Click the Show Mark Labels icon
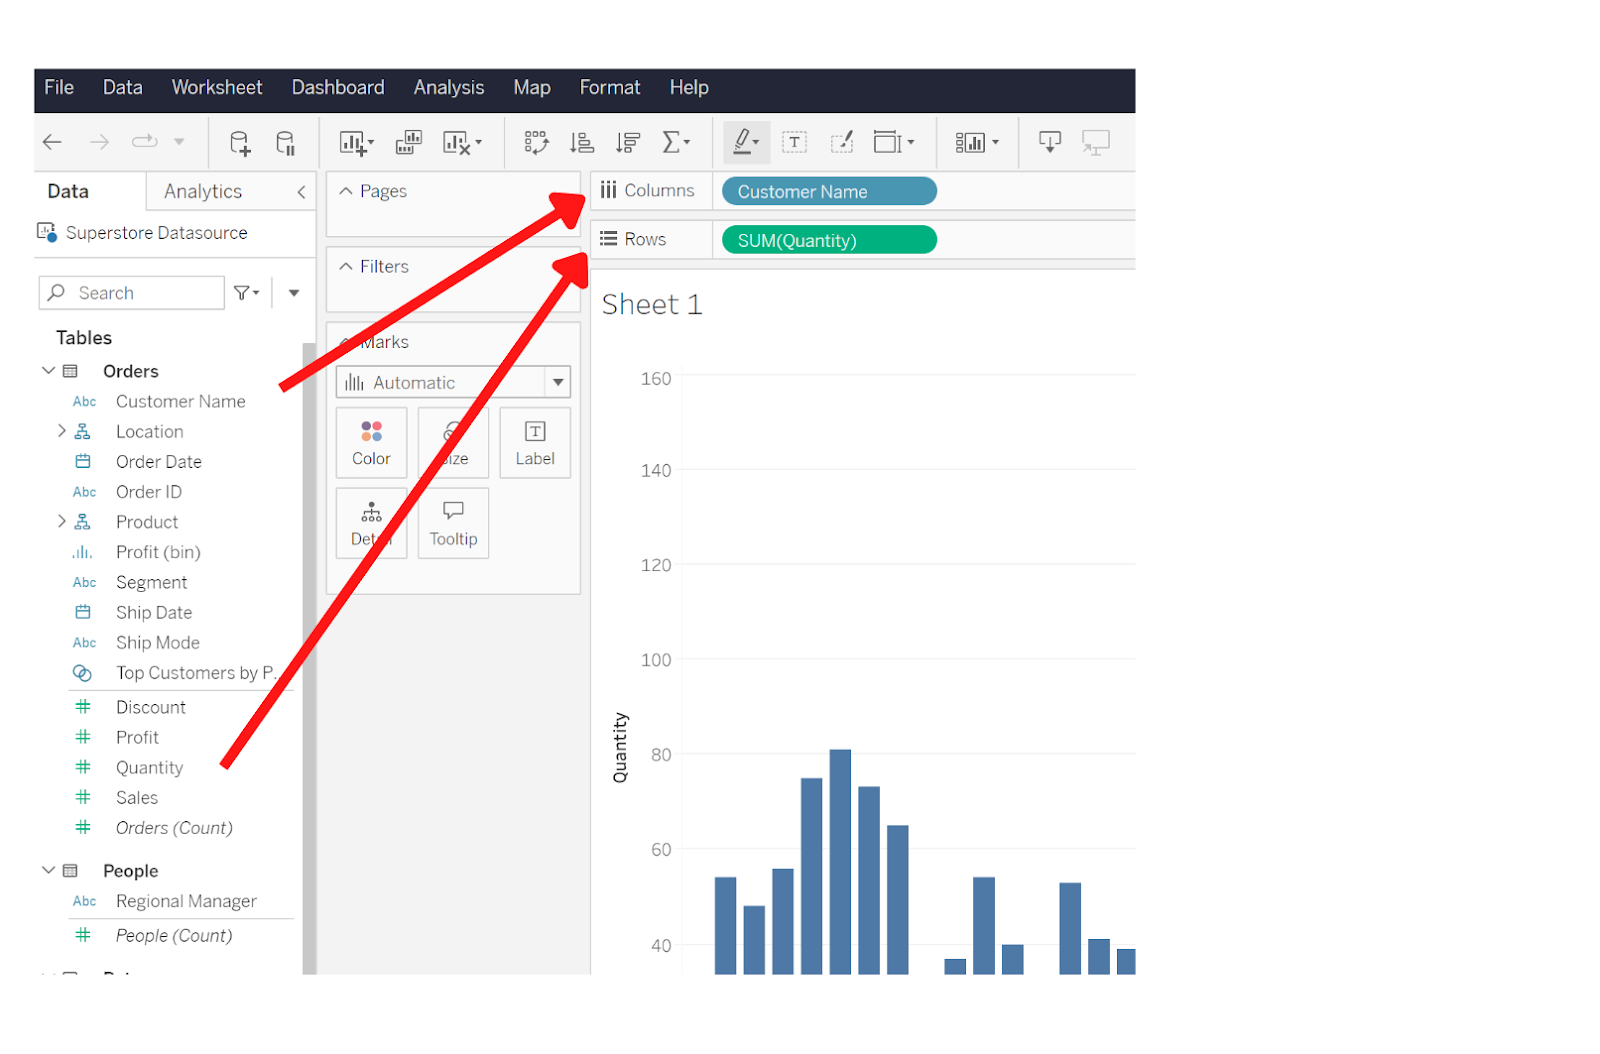 (795, 142)
